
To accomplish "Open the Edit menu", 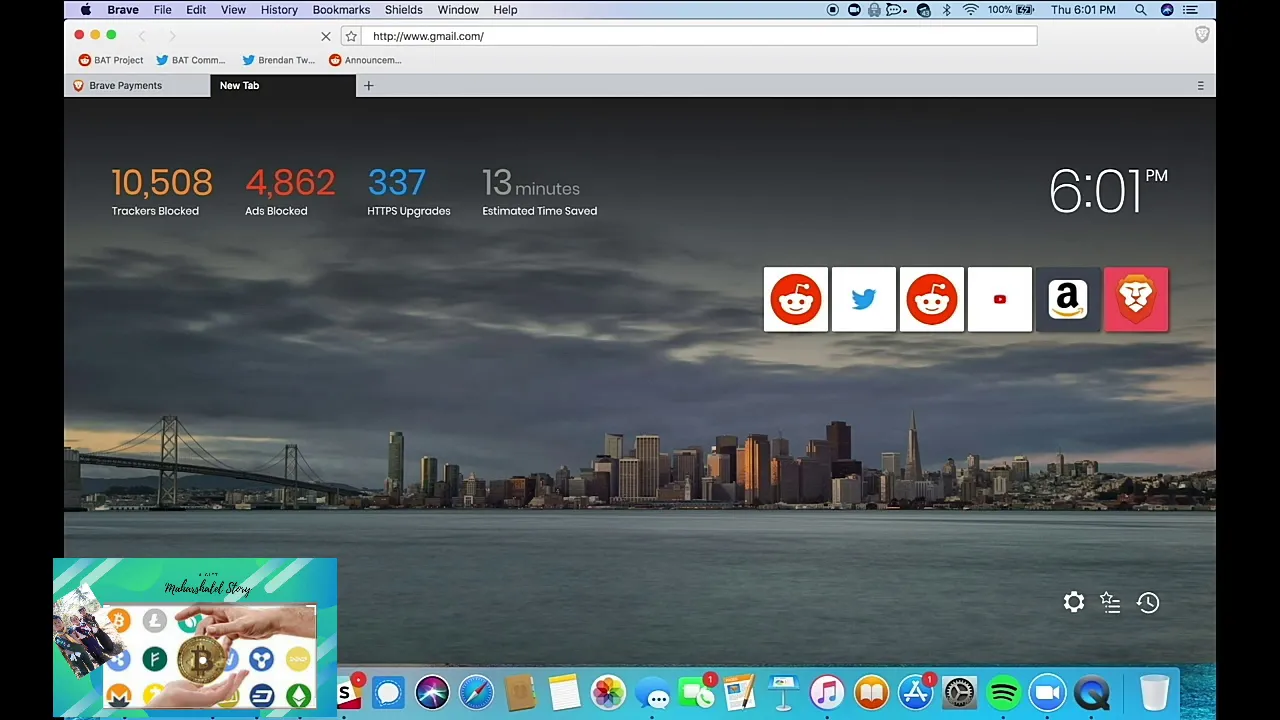I will [196, 10].
